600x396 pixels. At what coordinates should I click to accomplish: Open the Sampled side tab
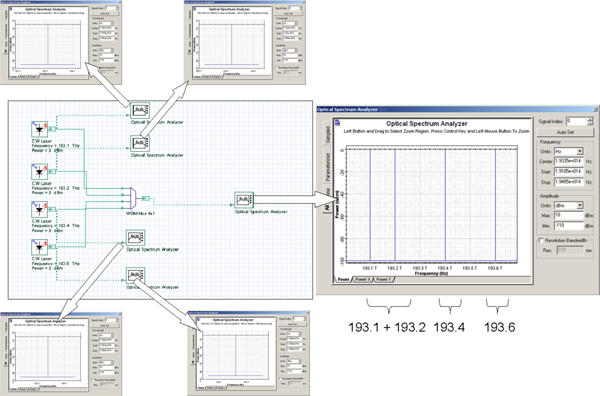(328, 135)
